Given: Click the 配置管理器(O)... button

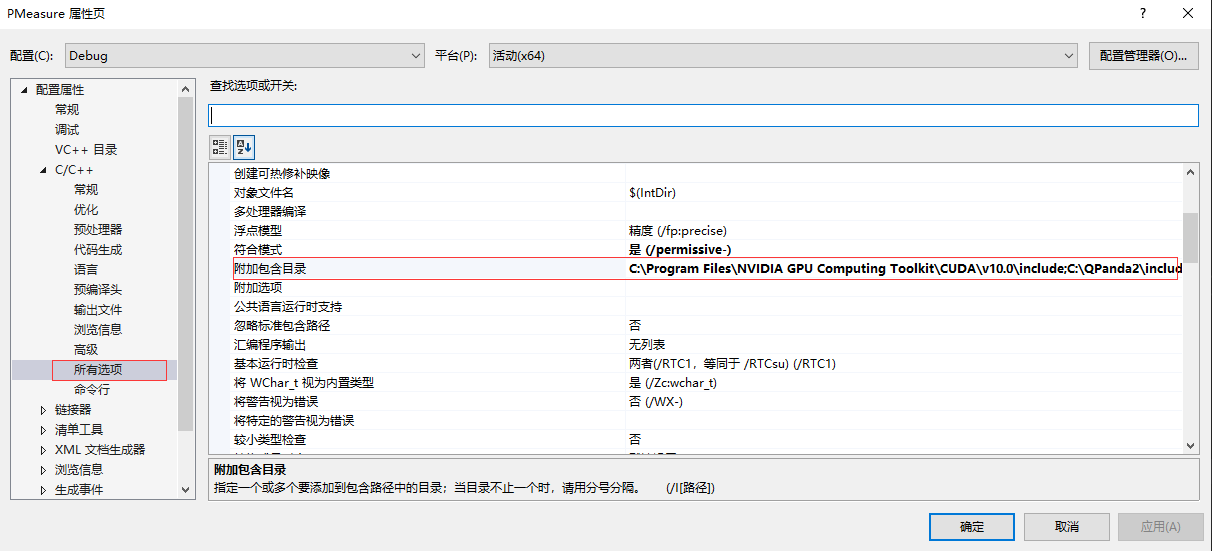Looking at the screenshot, I should pyautogui.click(x=1144, y=56).
